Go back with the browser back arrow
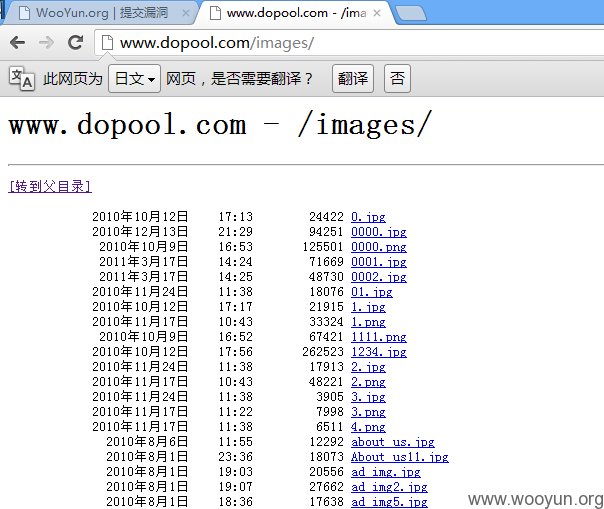The image size is (604, 509). click(17, 43)
